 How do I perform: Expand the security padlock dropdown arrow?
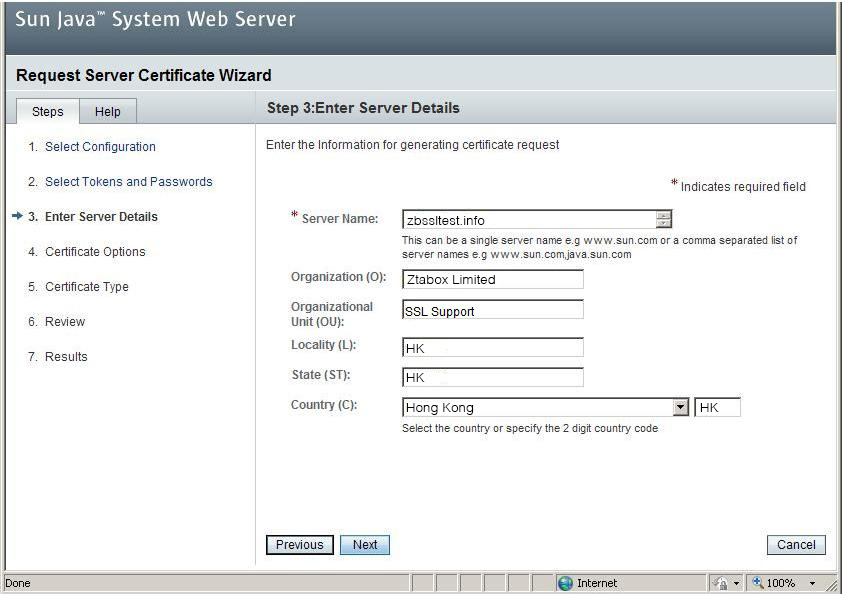(x=736, y=583)
